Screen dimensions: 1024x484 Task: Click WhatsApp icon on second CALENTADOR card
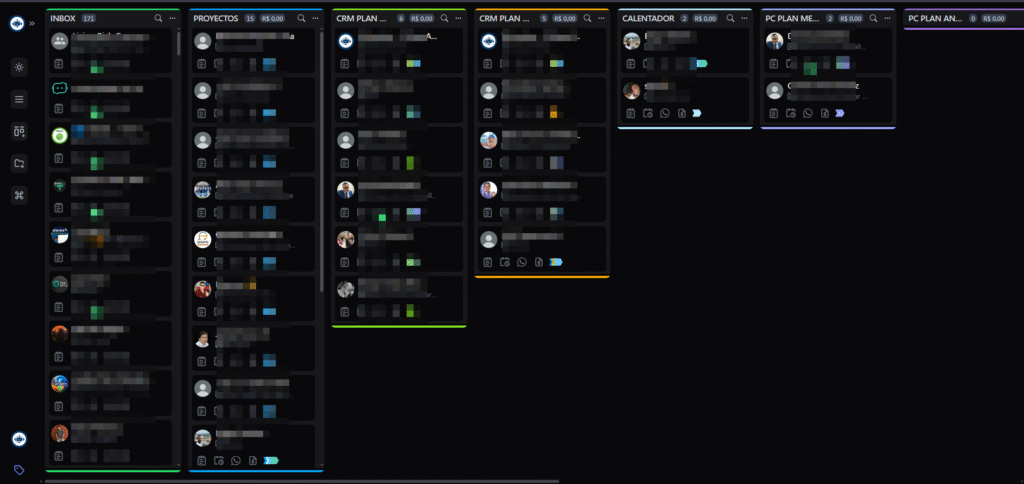[664, 113]
